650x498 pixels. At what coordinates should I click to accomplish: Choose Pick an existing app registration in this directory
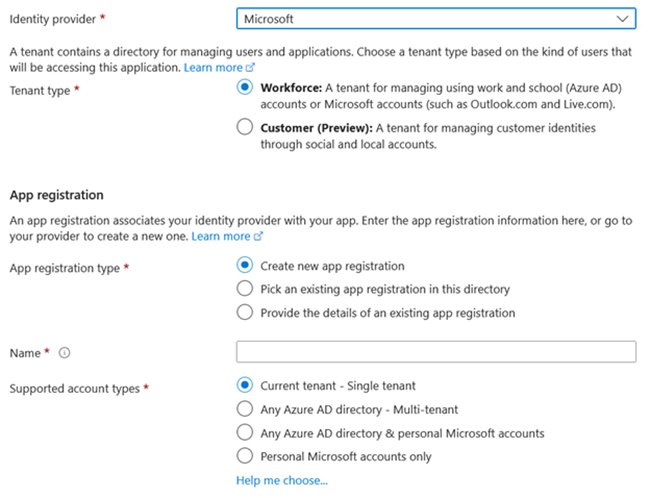tap(244, 289)
